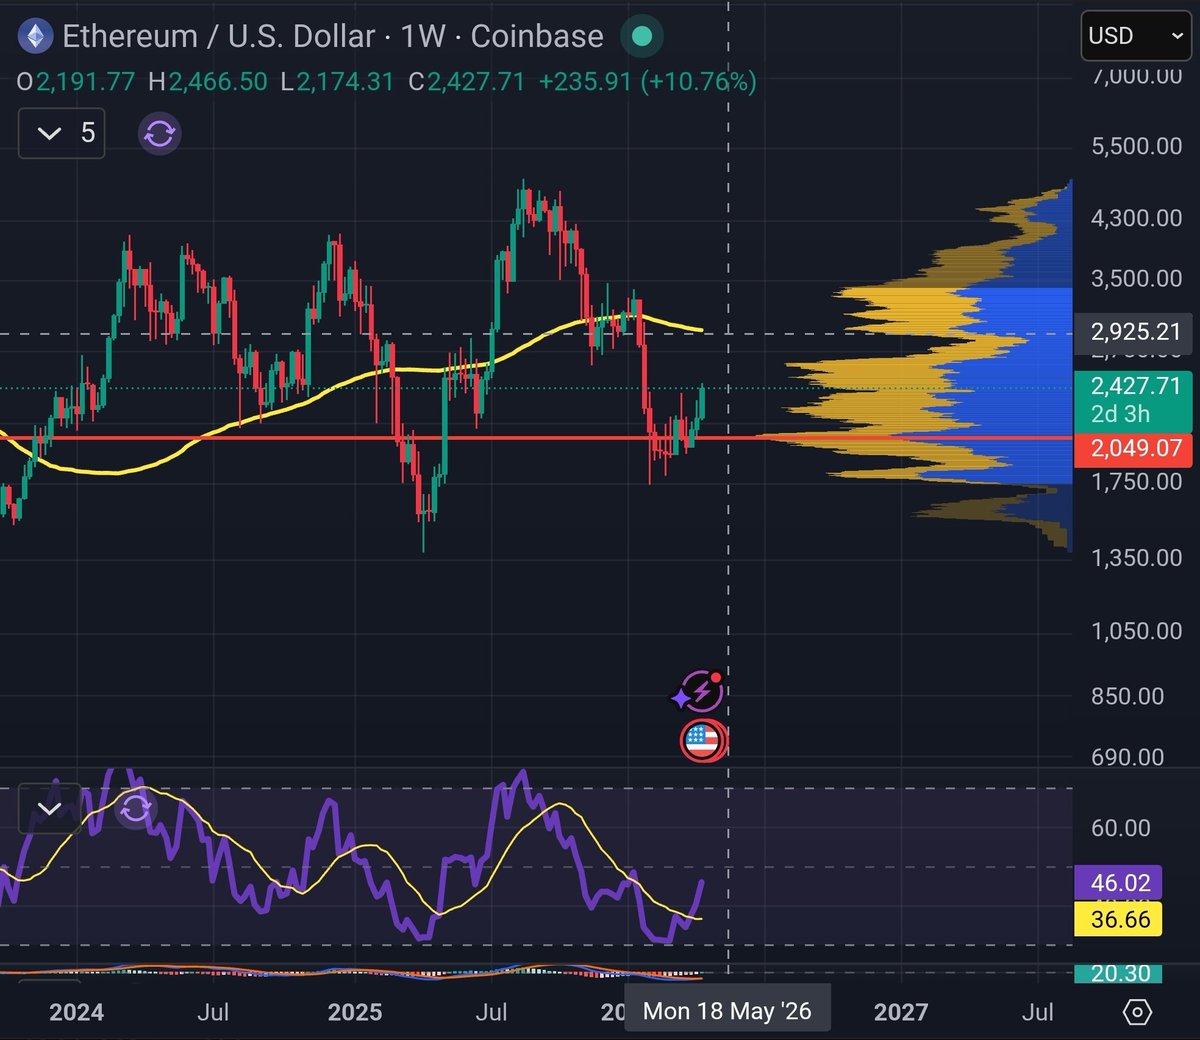Click the 60.00 RSI axis label
Image resolution: width=1200 pixels, height=1040 pixels.
1121,828
